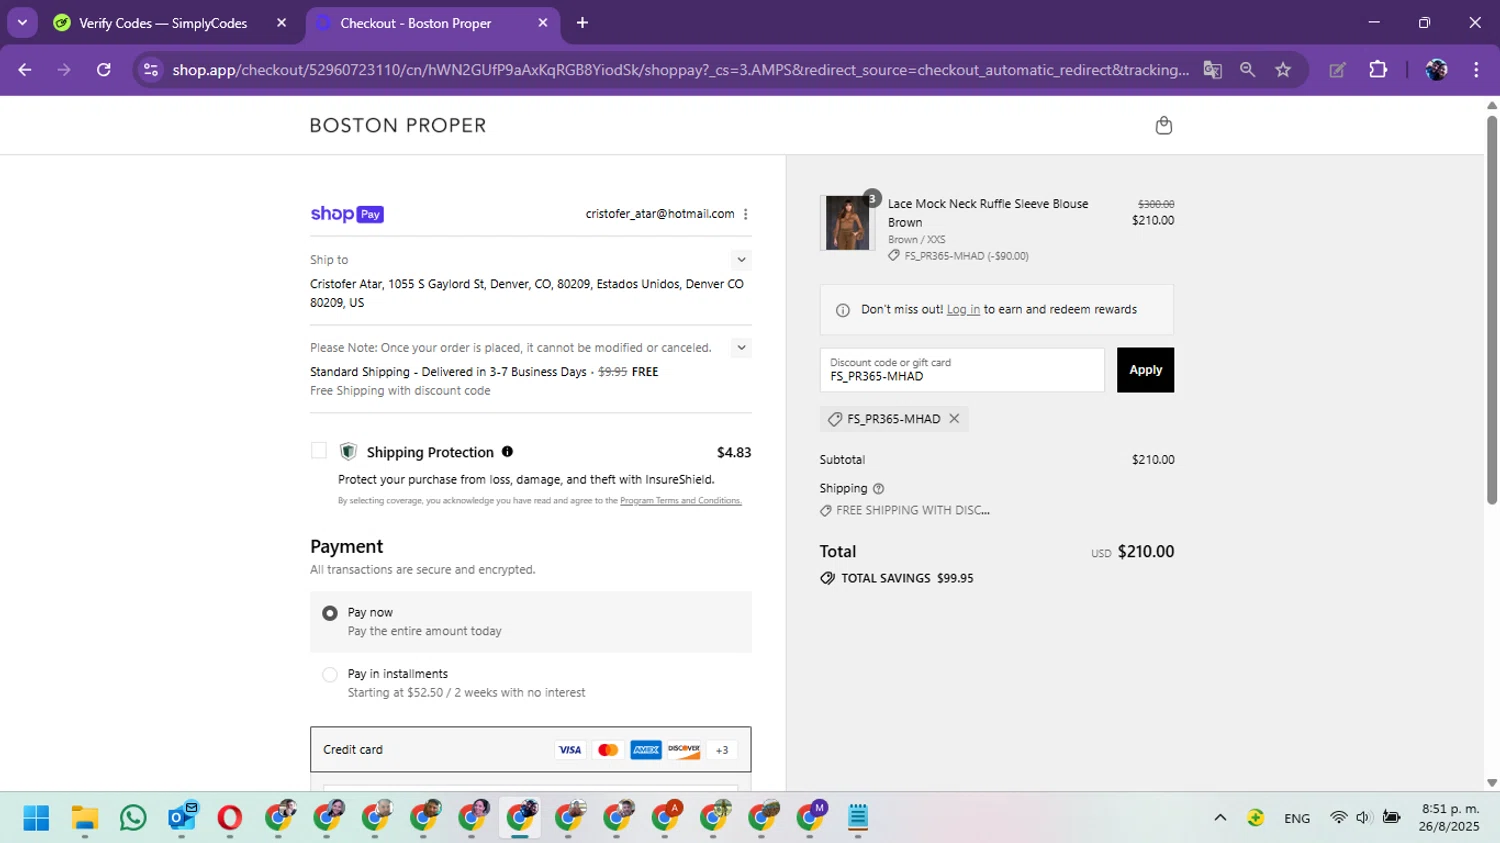Show hidden system tray icons
This screenshot has width=1500, height=843.
[x=1220, y=818]
